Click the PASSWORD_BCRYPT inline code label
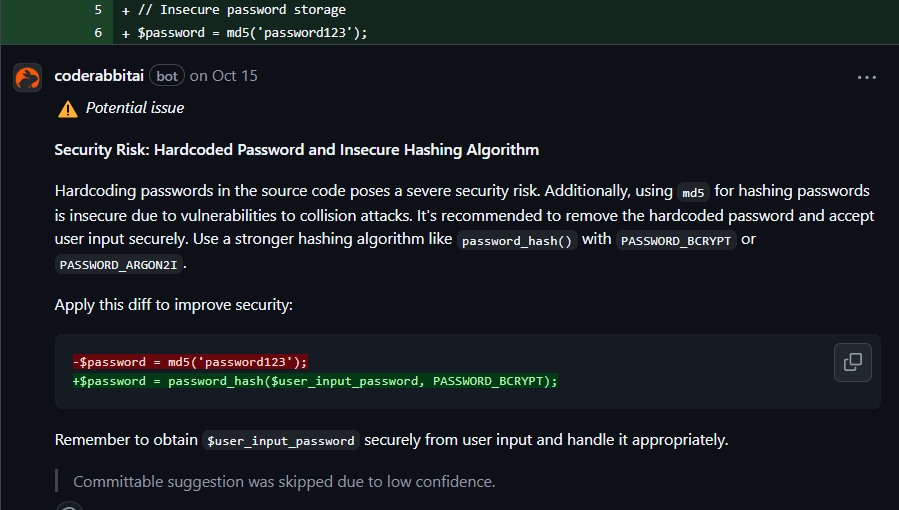This screenshot has height=510, width=899. click(x=676, y=241)
